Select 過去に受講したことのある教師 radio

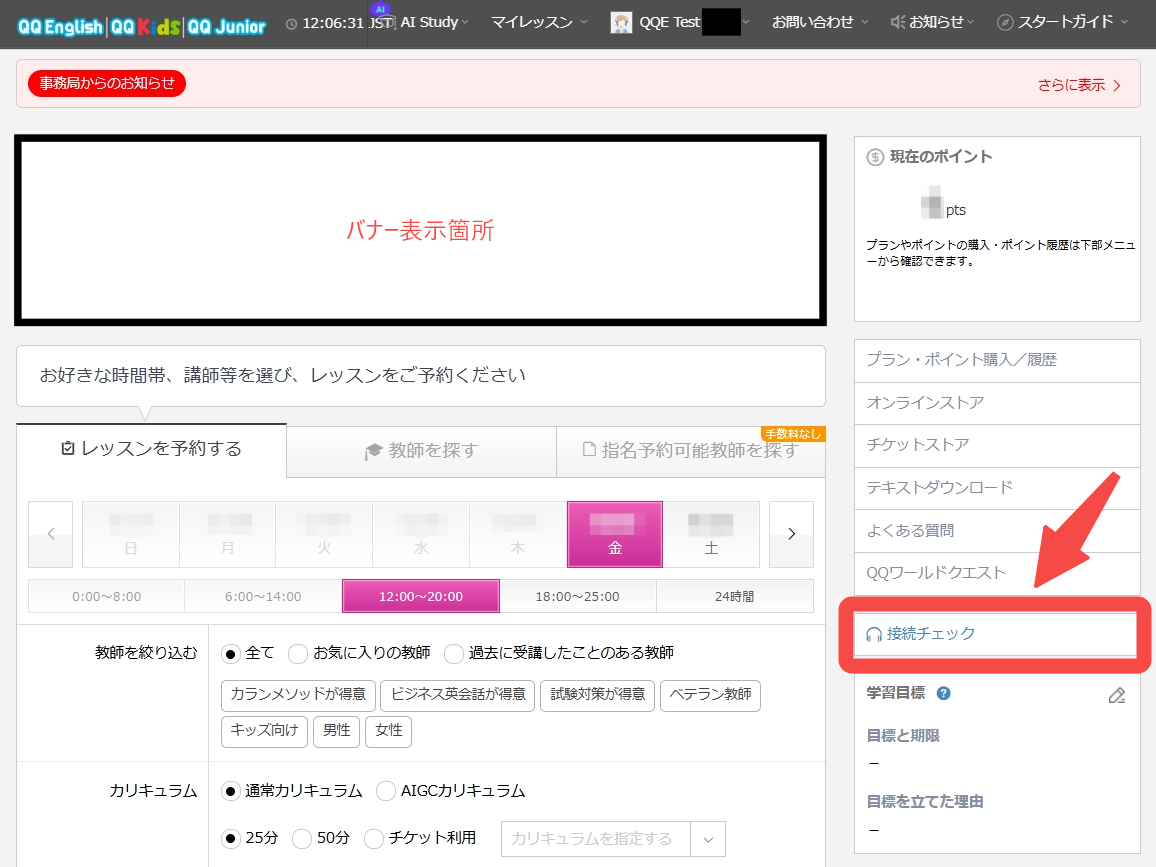[x=454, y=654]
